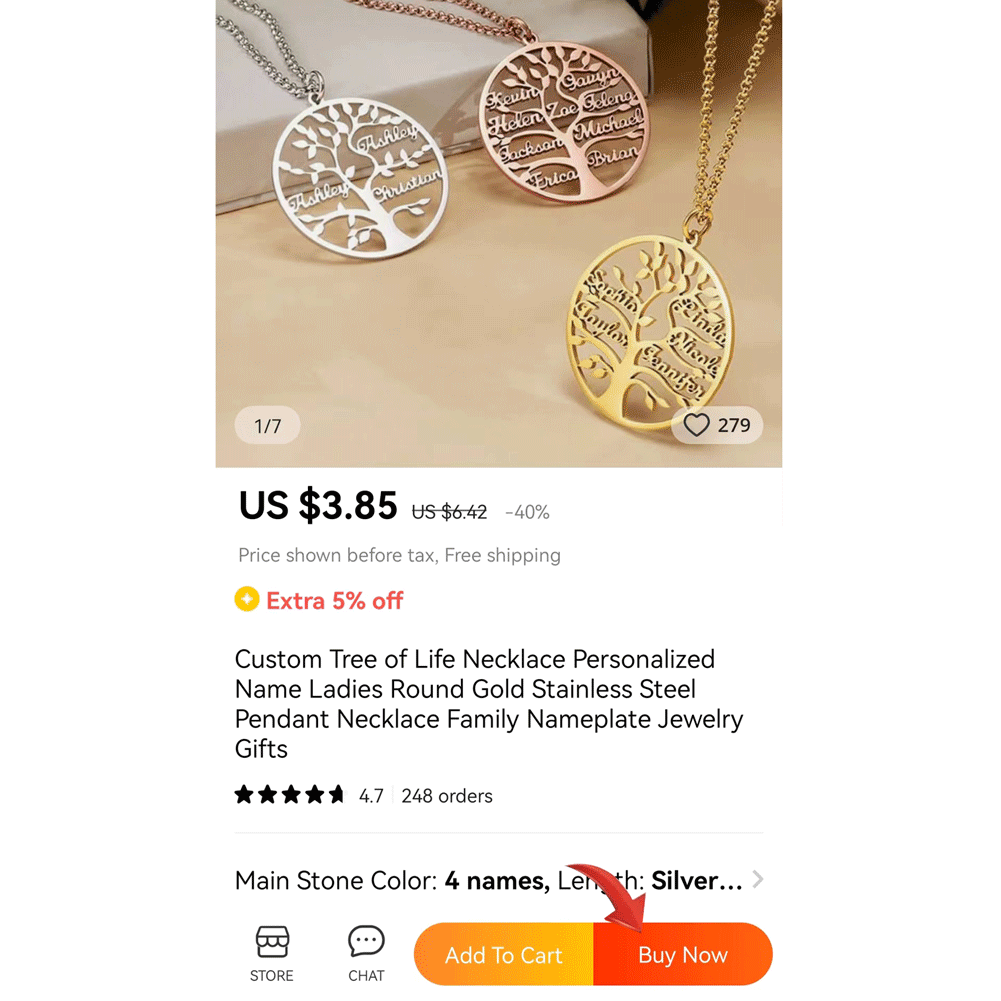Click the 248 orders link

[447, 796]
